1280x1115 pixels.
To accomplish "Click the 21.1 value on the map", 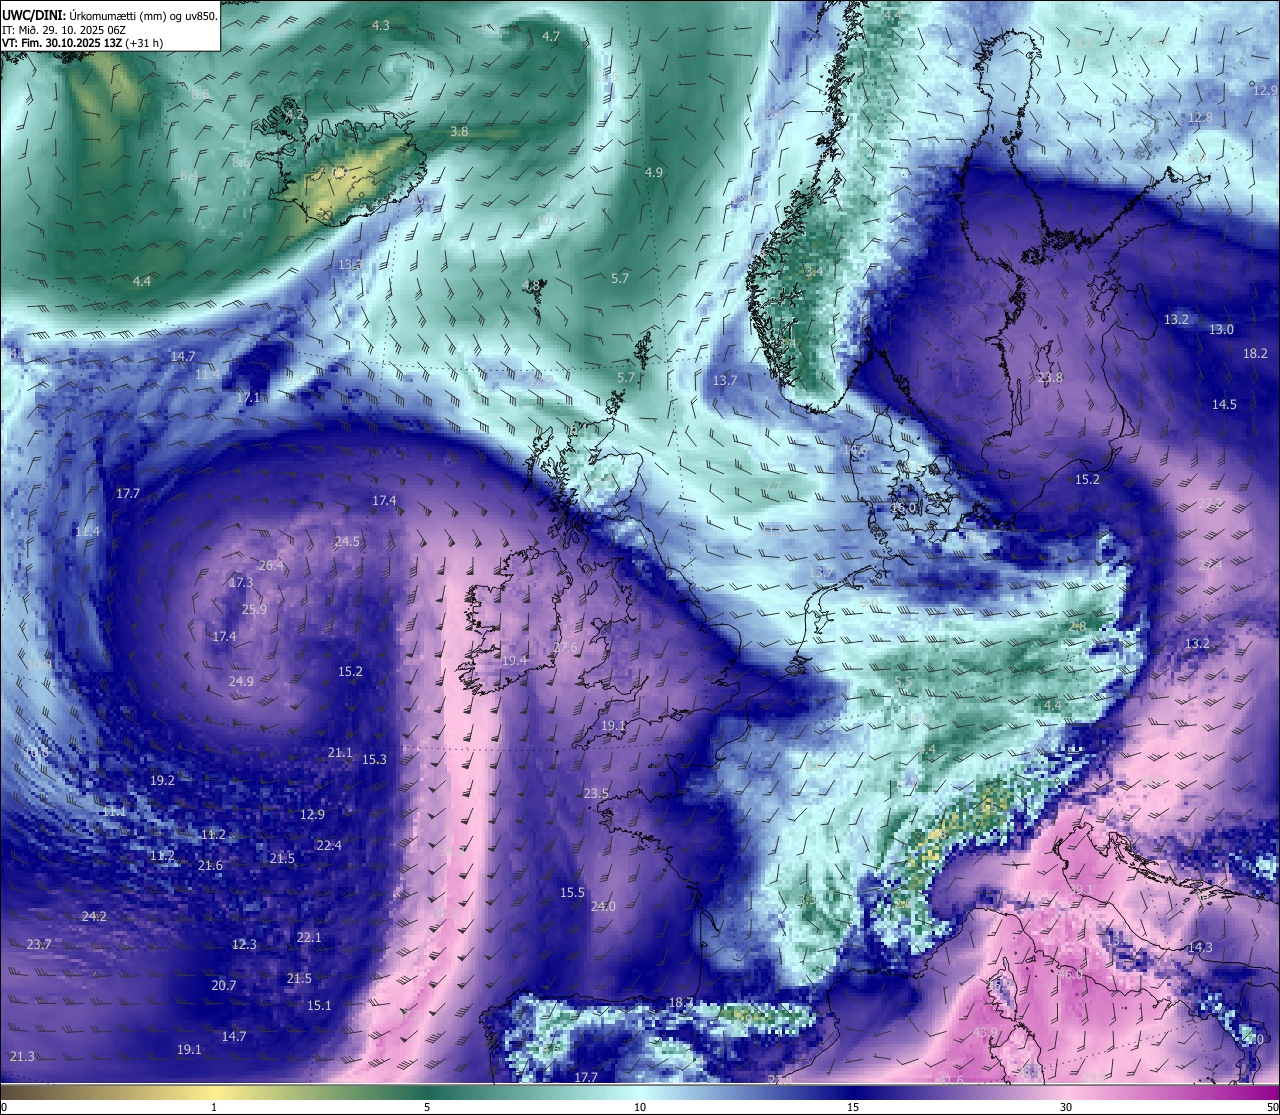I will [x=340, y=752].
